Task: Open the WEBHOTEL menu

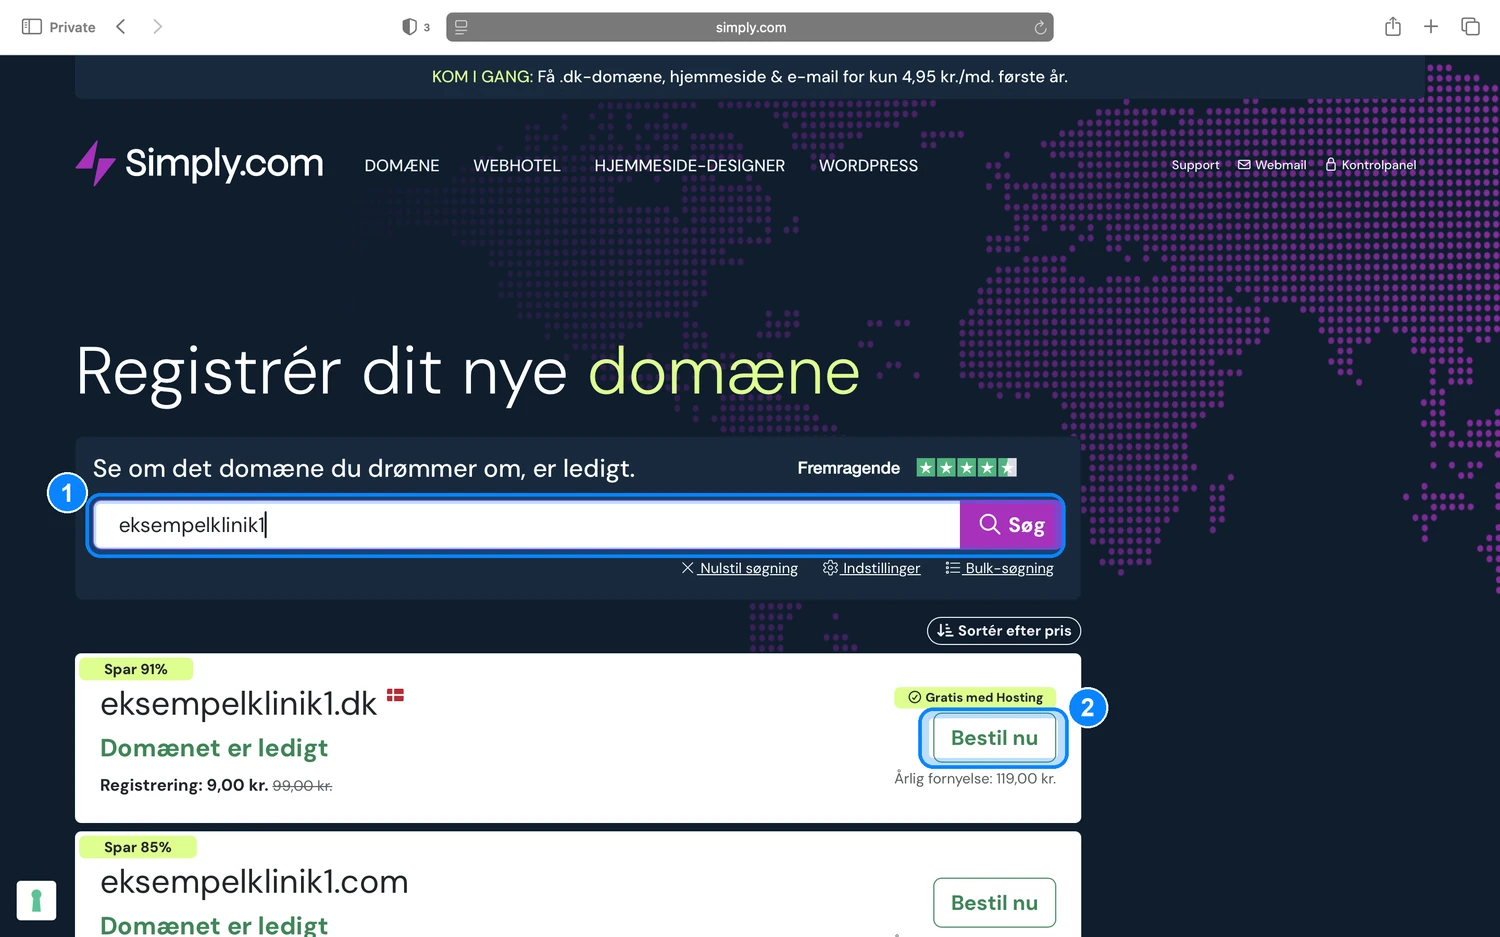Action: [x=517, y=166]
